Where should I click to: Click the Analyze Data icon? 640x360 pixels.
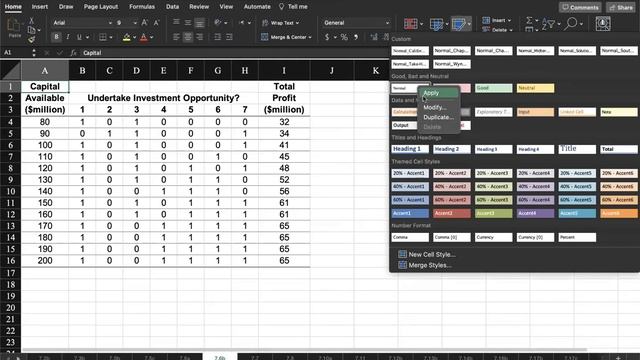[x=603, y=24]
